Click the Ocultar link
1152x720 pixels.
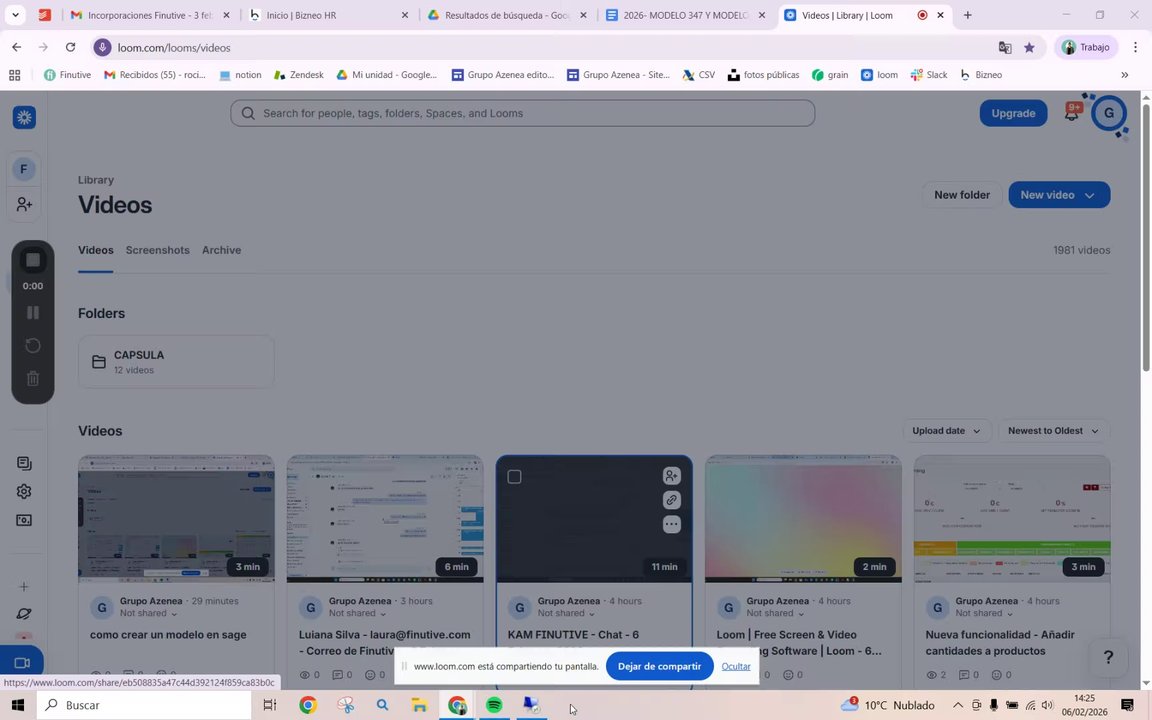coord(735,666)
